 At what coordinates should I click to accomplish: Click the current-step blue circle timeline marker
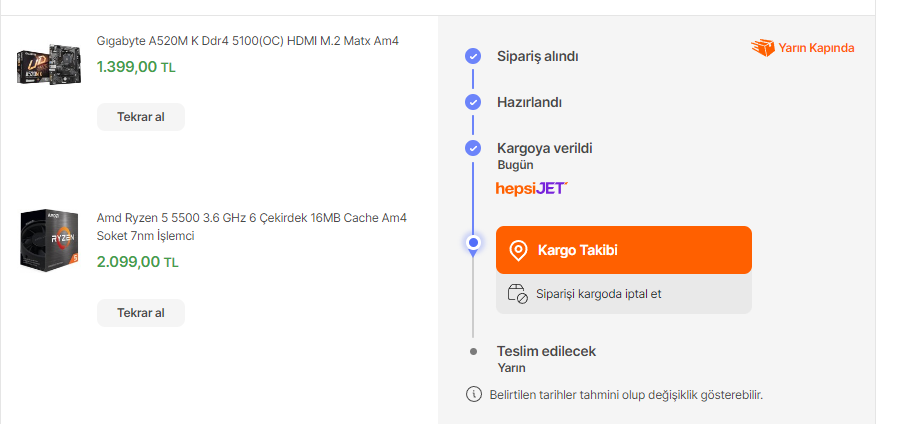pos(473,242)
